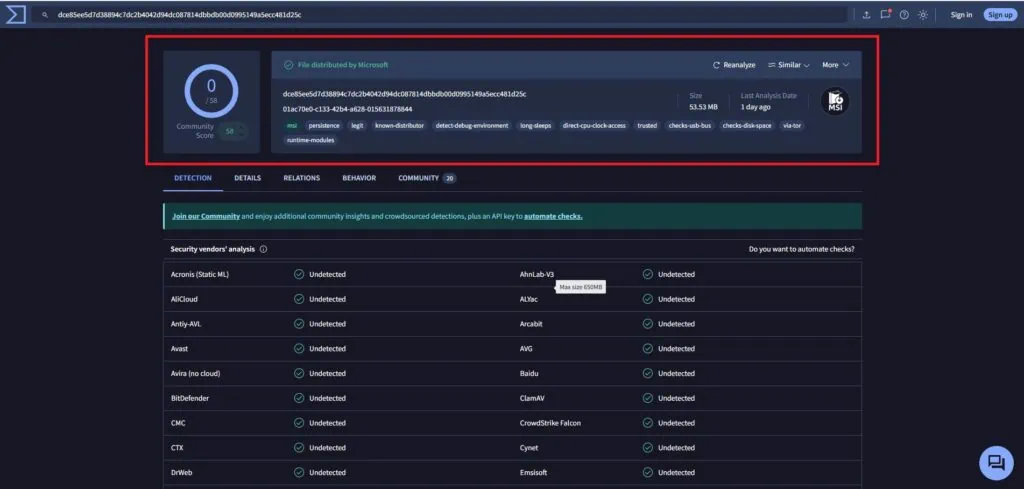Switch to the DETECTION tab
Image resolution: width=1024 pixels, height=489 pixels.
193,178
